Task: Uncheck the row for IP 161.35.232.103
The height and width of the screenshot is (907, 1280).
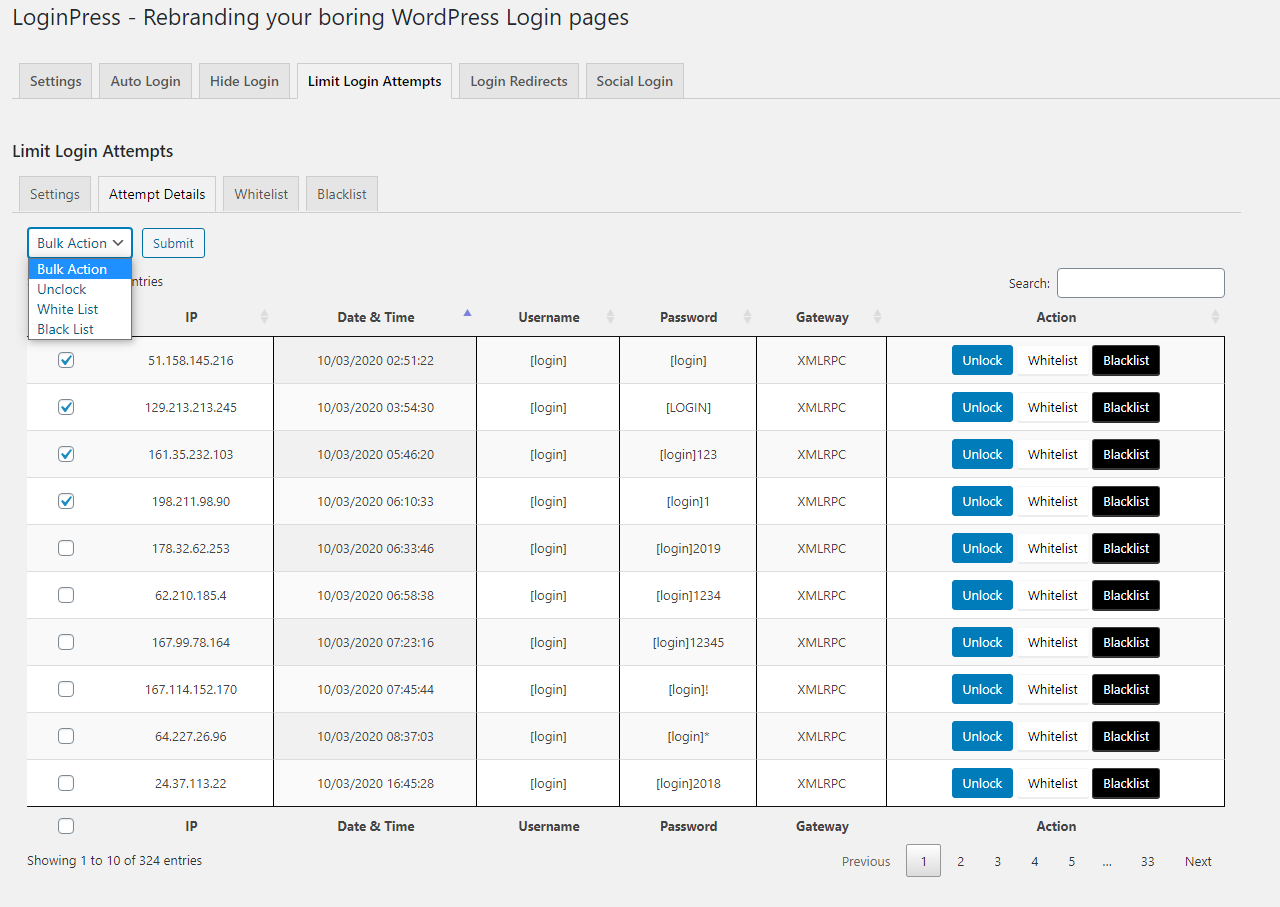Action: click(66, 454)
